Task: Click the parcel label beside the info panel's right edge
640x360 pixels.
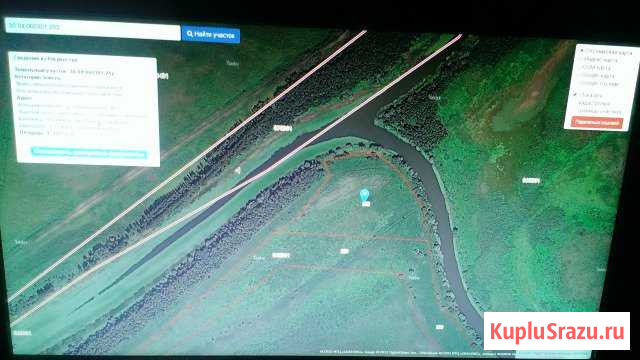Action: (x=163, y=76)
